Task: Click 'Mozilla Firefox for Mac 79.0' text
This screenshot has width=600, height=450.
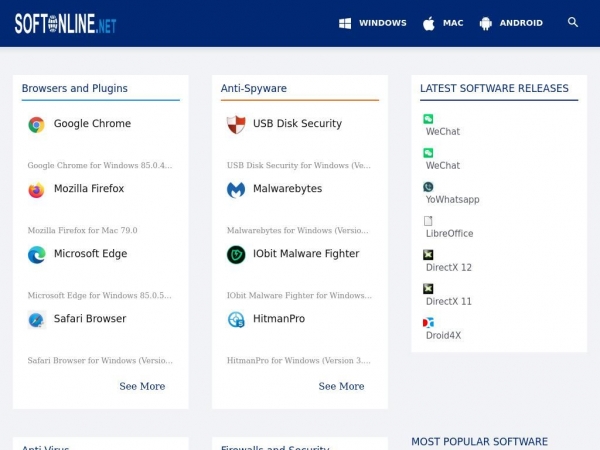Action: pos(82,230)
